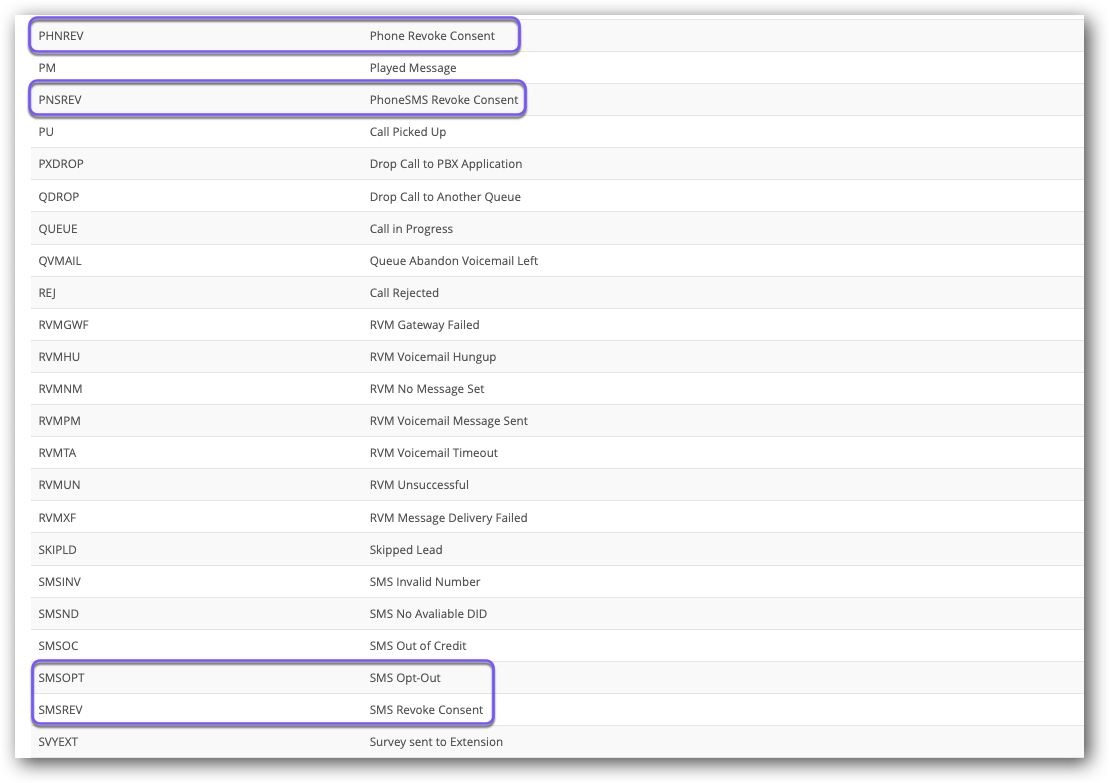Image resolution: width=1109 pixels, height=783 pixels.
Task: Select the RVMGWF status code
Action: pyautogui.click(x=64, y=325)
